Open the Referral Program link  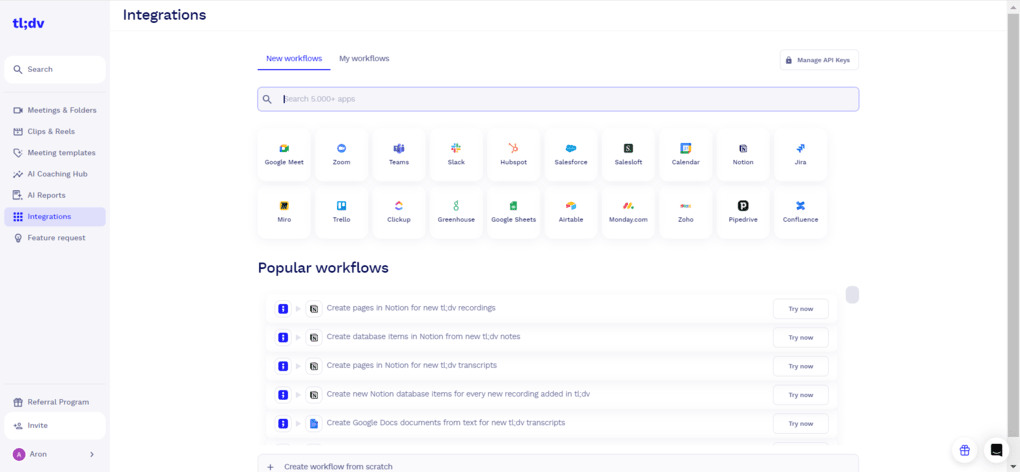(x=55, y=402)
